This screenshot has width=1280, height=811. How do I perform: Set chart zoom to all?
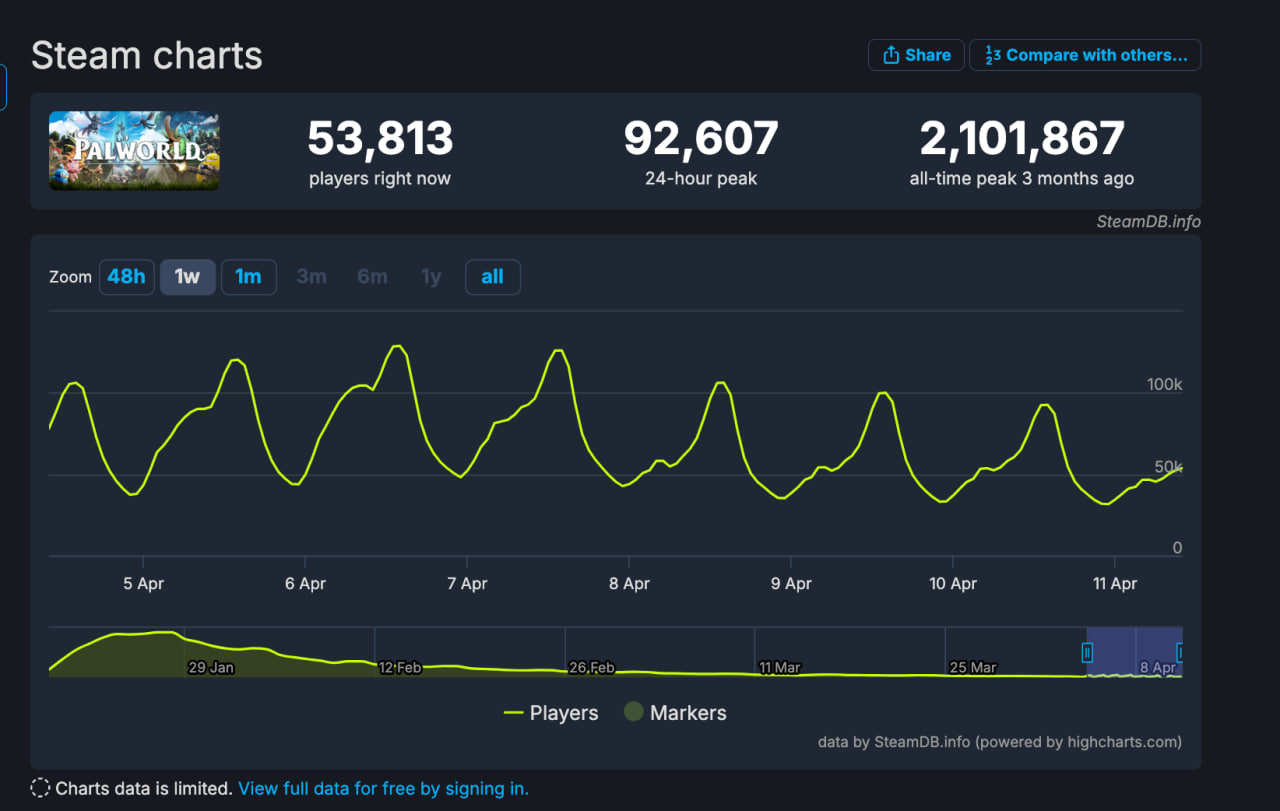click(x=493, y=277)
